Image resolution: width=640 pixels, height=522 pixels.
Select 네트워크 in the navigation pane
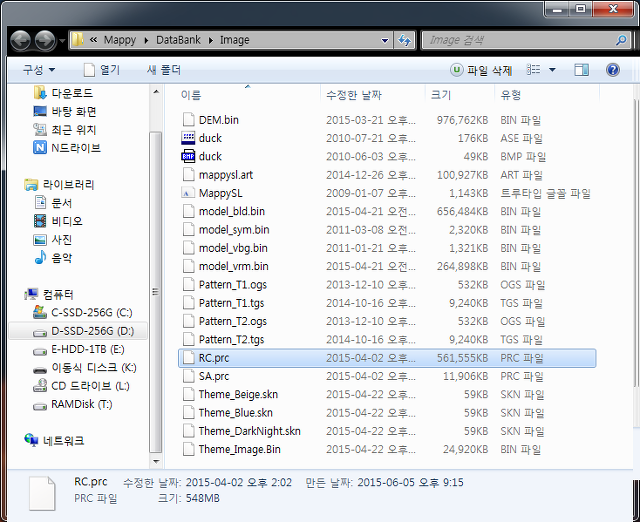click(x=54, y=440)
